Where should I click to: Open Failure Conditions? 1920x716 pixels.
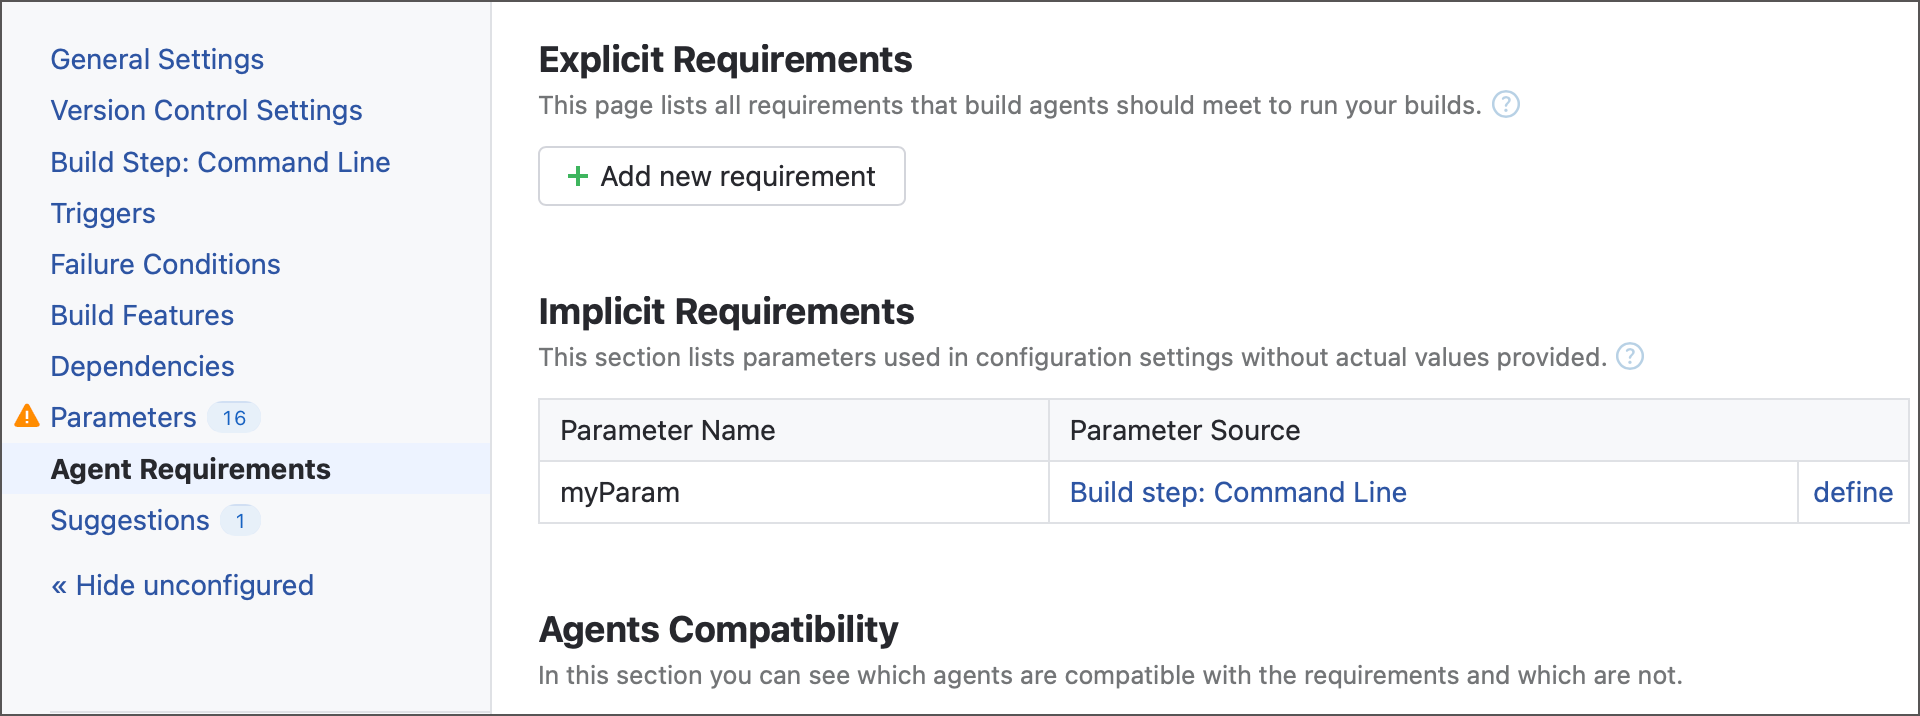tap(165, 264)
